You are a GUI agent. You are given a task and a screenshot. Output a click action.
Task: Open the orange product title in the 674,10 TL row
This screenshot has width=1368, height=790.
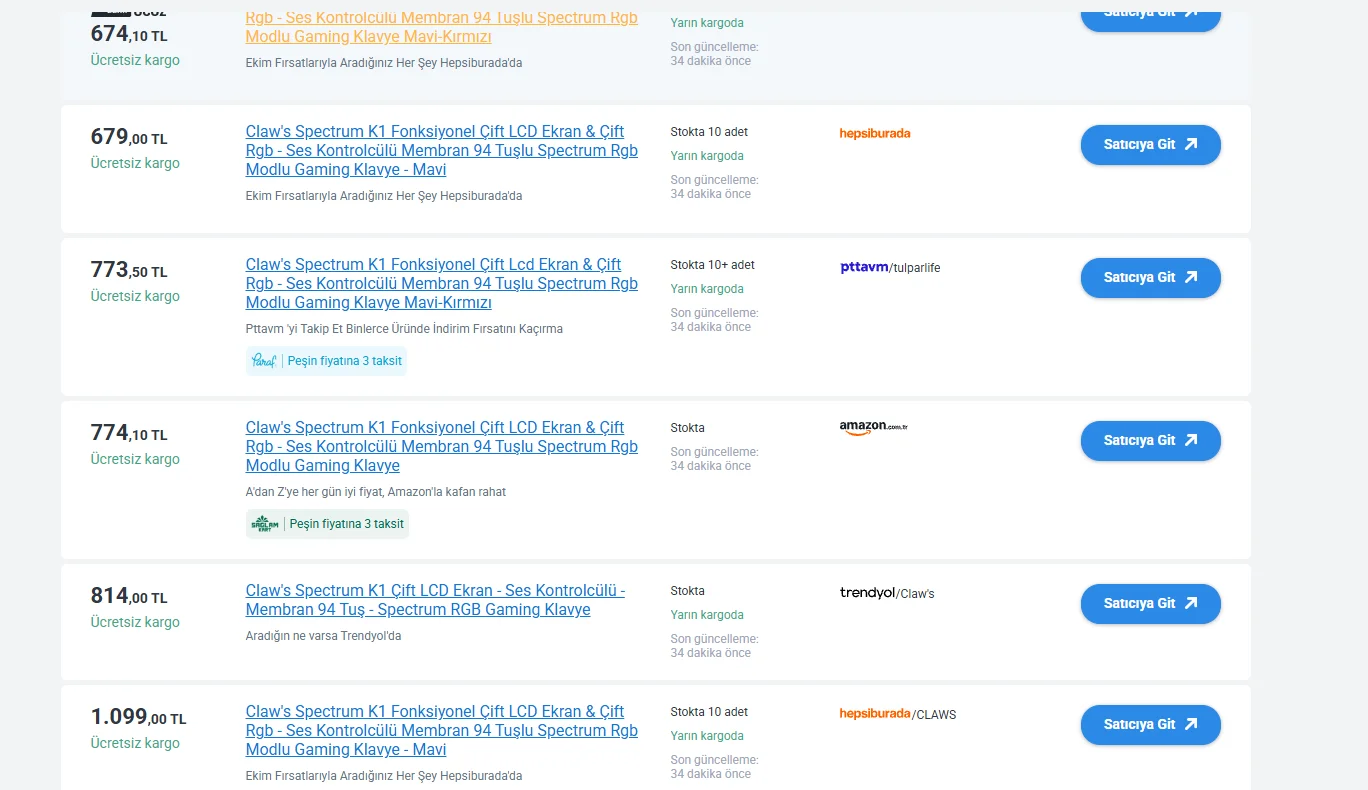point(442,27)
